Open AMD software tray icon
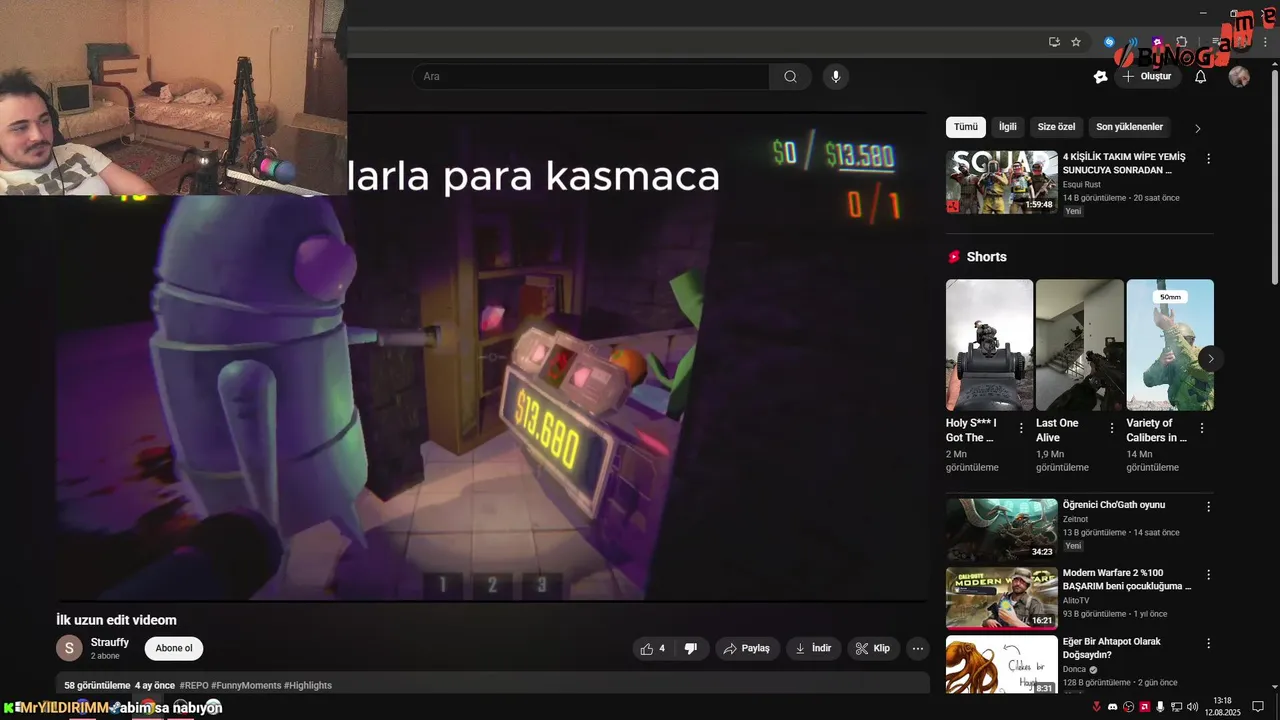This screenshot has height=720, width=1280. tap(1144, 707)
